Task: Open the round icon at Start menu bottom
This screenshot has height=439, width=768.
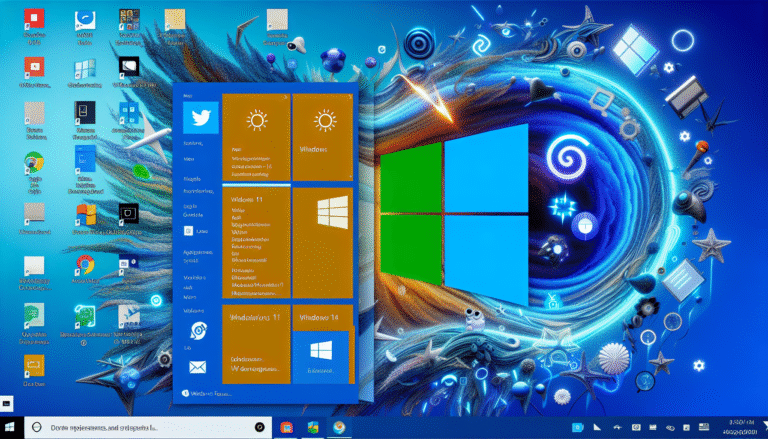Action: tap(186, 393)
